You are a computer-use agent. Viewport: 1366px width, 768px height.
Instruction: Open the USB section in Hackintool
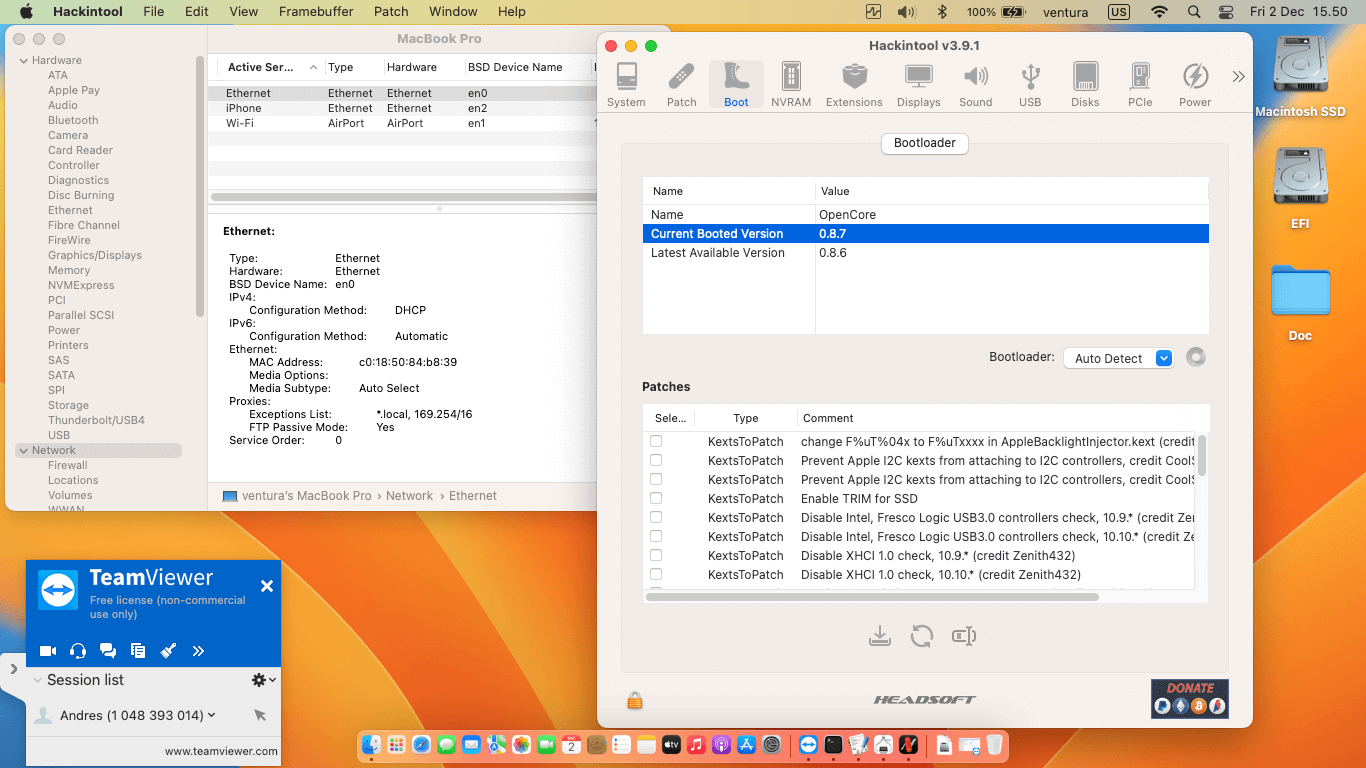coord(1030,85)
